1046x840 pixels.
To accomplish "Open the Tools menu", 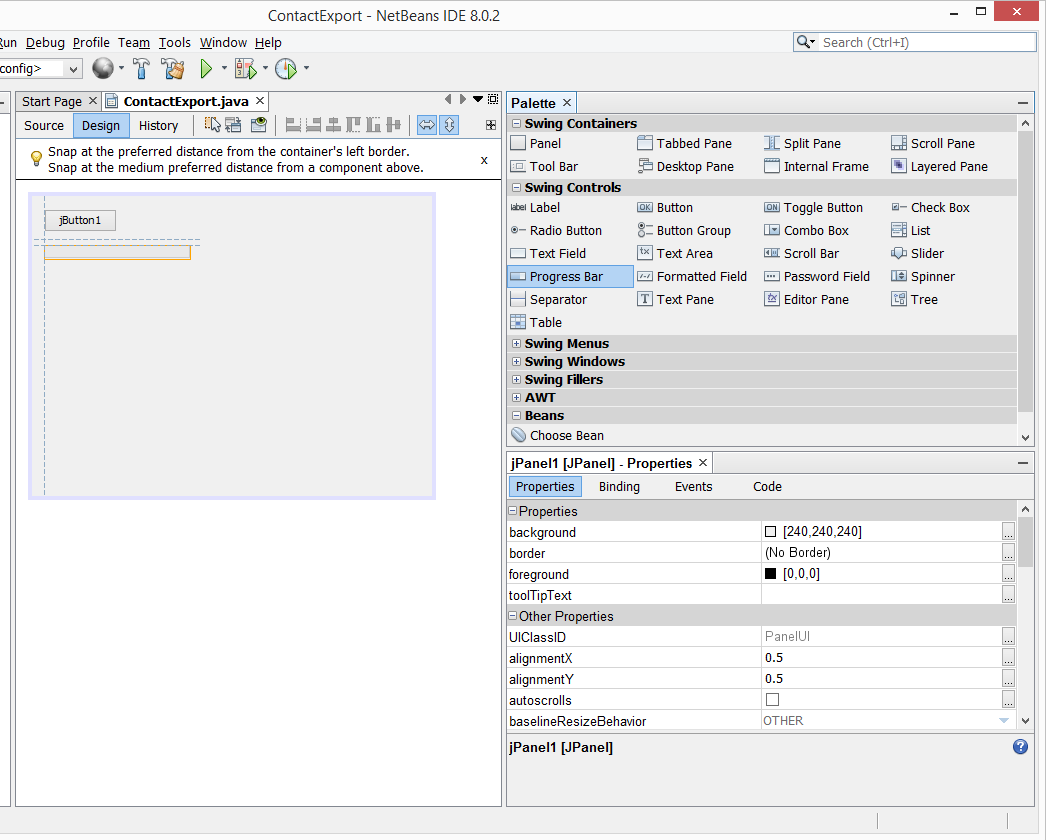I will [x=174, y=43].
